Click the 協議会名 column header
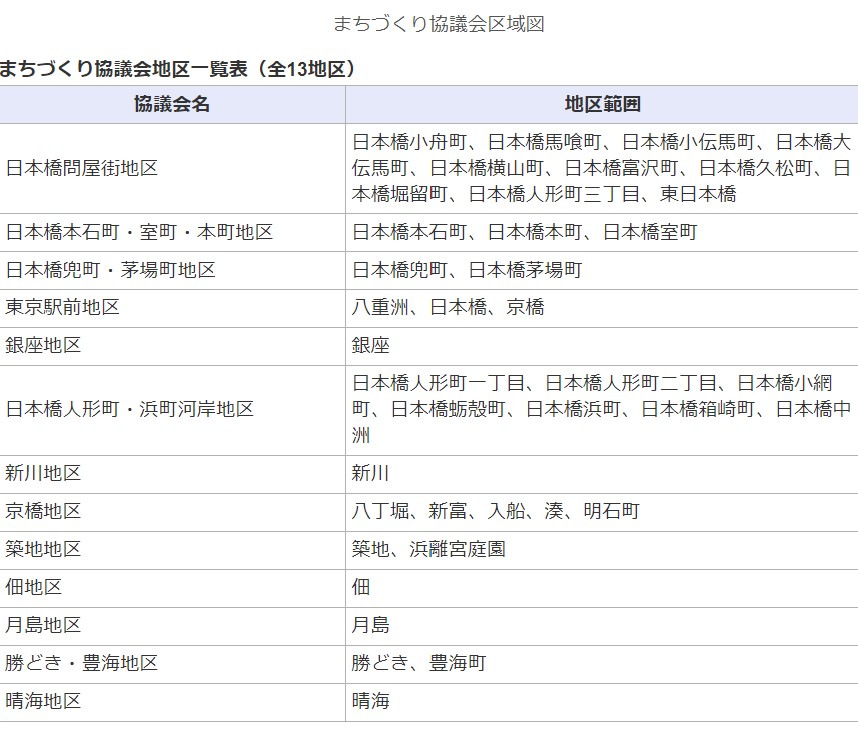Viewport: 858px width, 736px height. pos(172,104)
